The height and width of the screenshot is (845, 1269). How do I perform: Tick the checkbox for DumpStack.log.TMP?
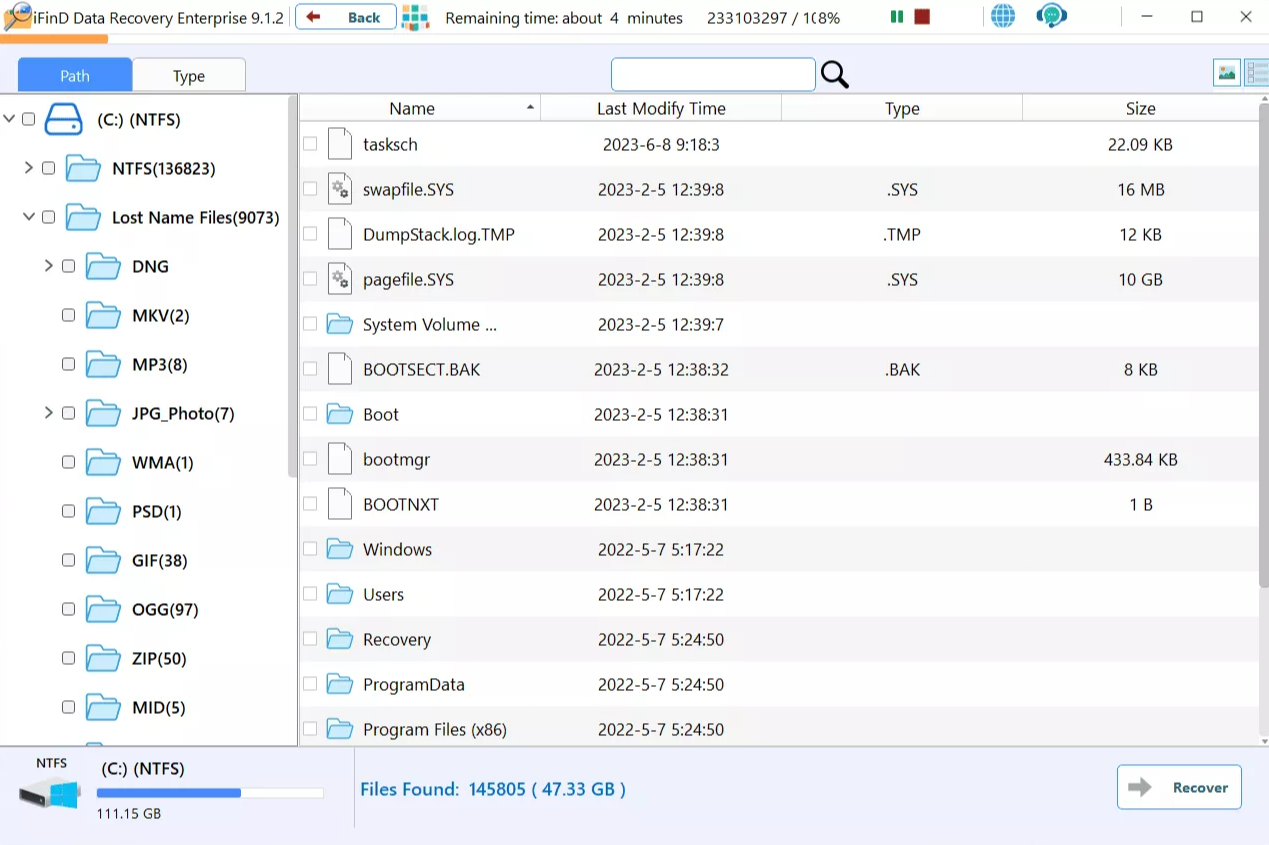coord(310,234)
